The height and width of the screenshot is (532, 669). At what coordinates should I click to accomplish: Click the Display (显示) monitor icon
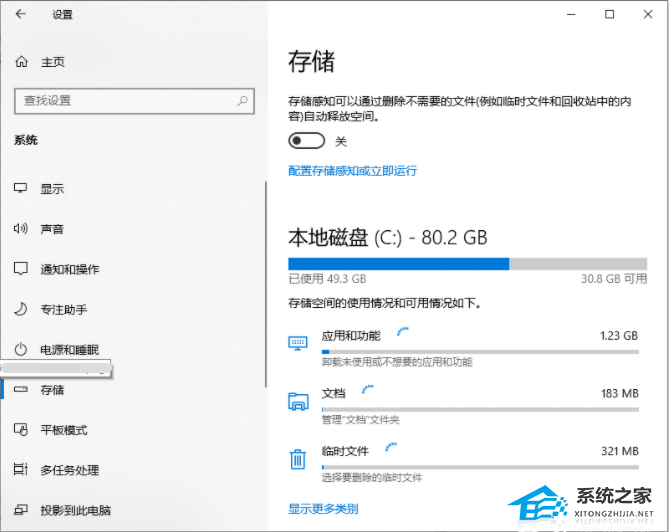pyautogui.click(x=21, y=189)
